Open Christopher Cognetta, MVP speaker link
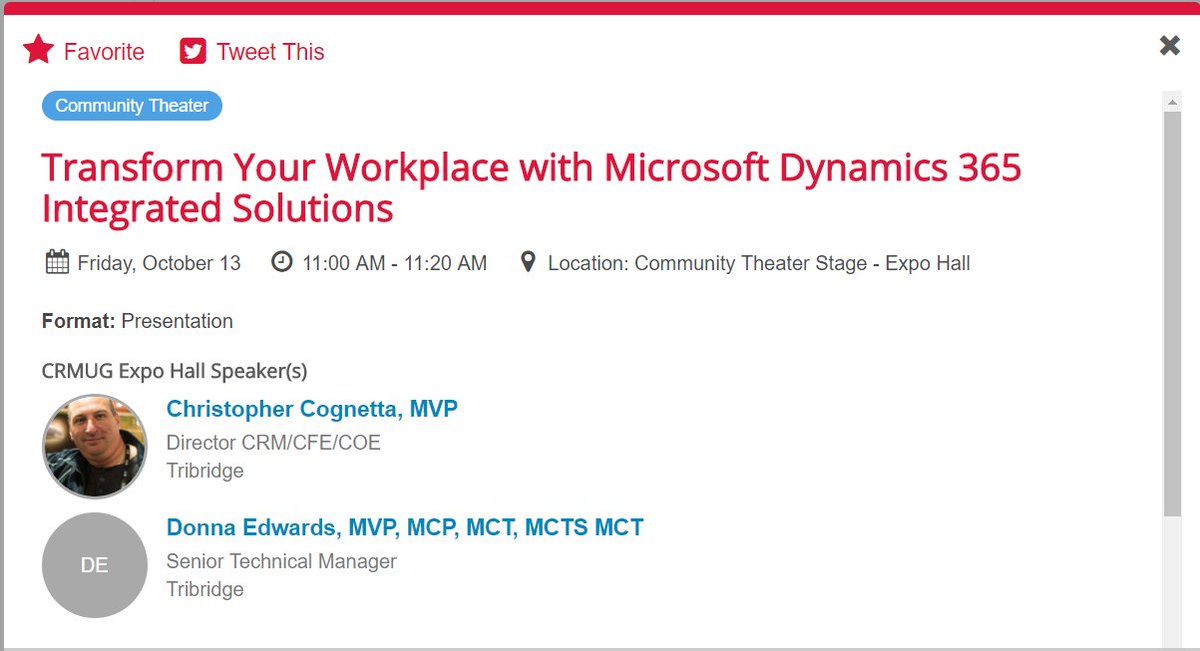Image resolution: width=1200 pixels, height=651 pixels. pyautogui.click(x=311, y=408)
